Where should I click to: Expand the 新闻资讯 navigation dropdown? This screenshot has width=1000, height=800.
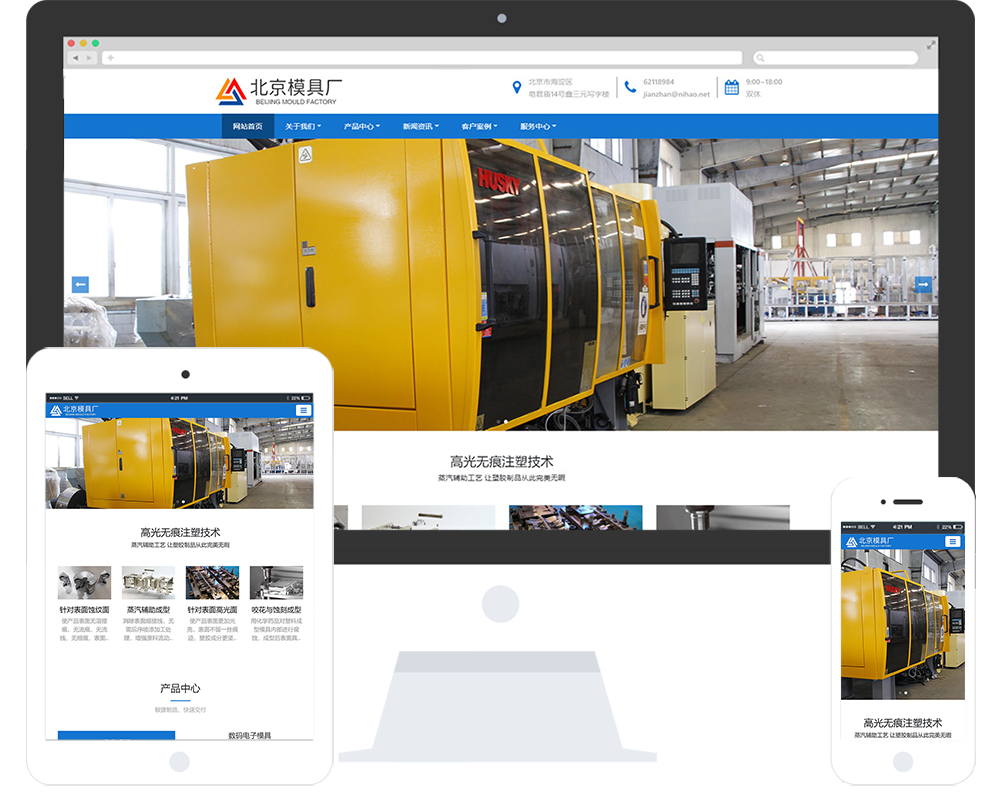point(420,126)
